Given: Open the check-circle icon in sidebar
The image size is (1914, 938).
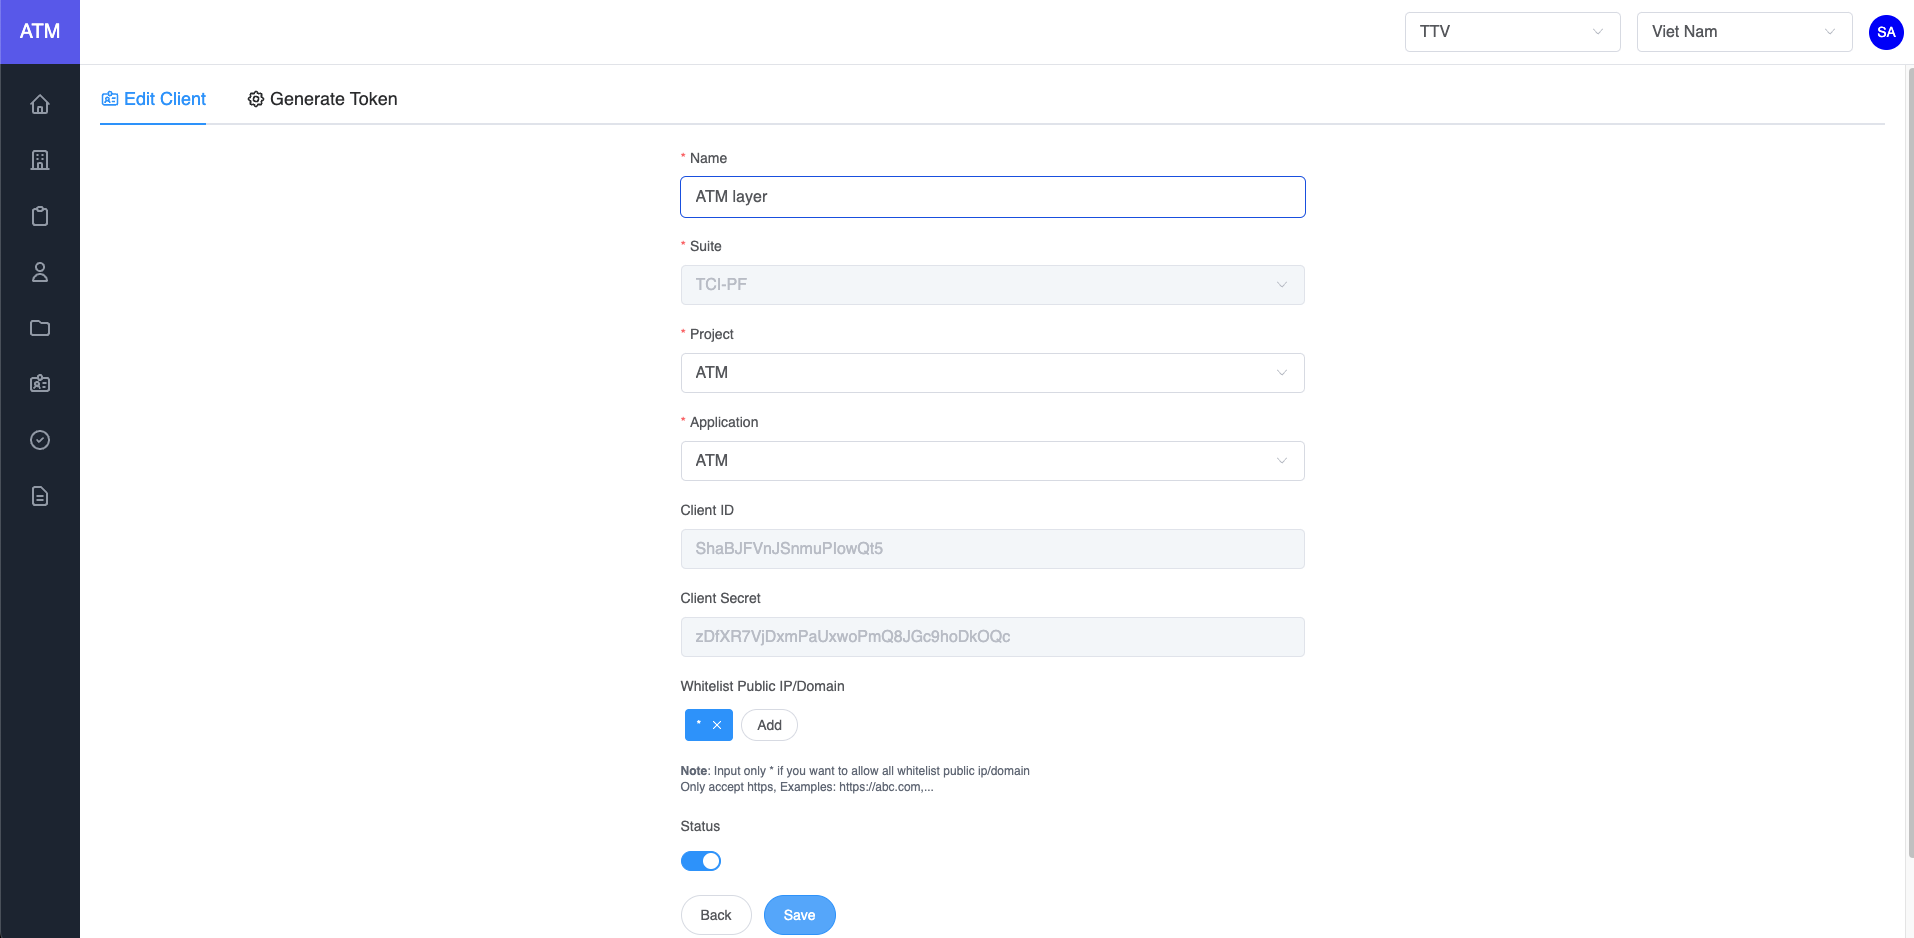Looking at the screenshot, I should click(x=40, y=440).
